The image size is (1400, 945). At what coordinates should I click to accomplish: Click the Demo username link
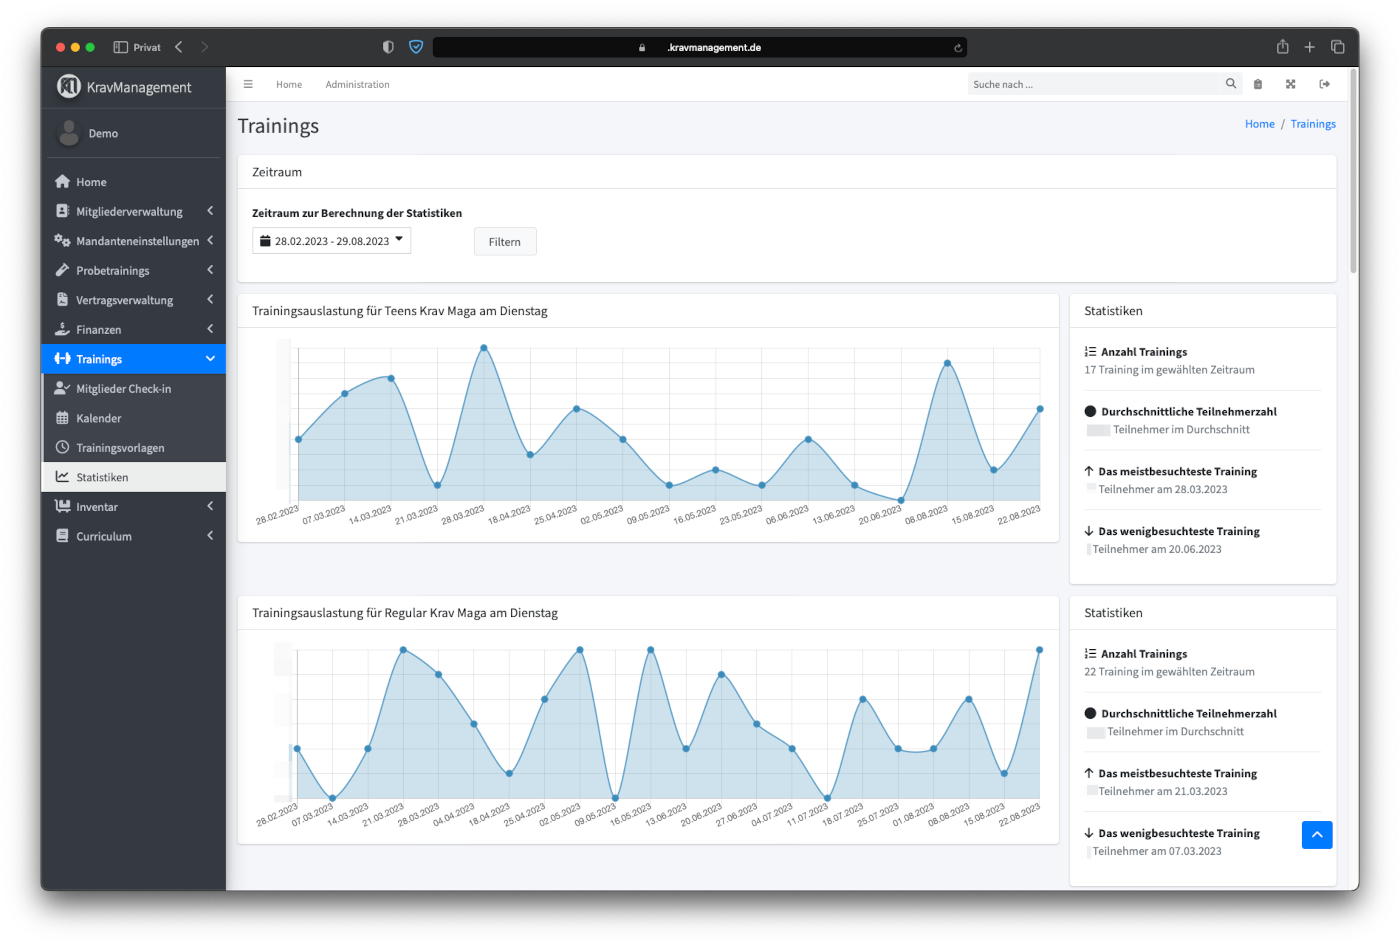pyautogui.click(x=103, y=133)
